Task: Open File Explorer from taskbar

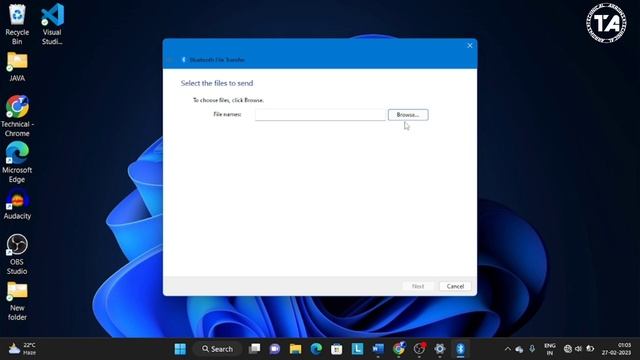Action: (x=296, y=349)
